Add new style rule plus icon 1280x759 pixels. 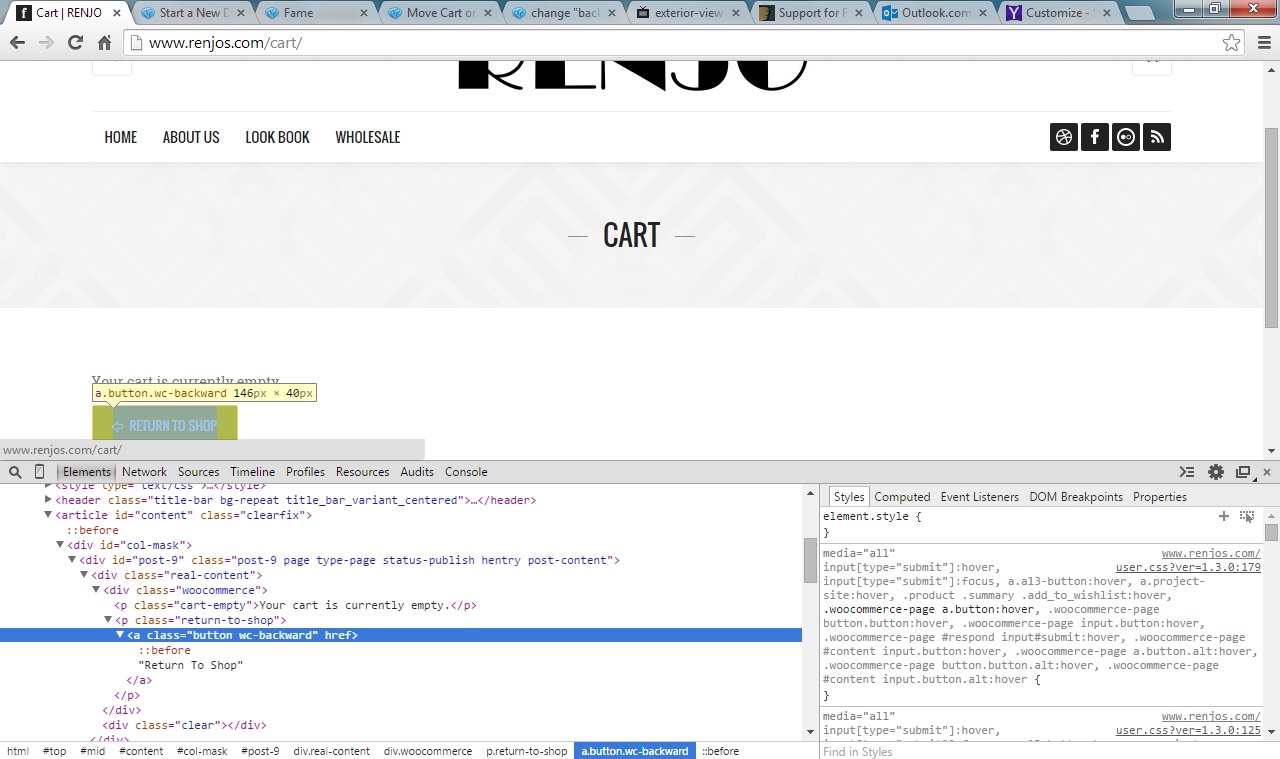click(x=1223, y=516)
